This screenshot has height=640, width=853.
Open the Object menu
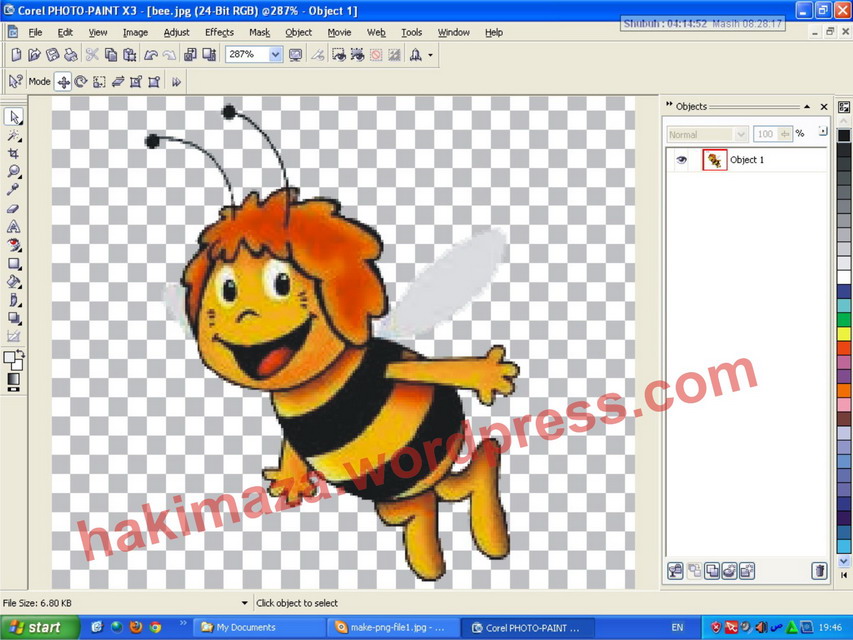coord(299,32)
